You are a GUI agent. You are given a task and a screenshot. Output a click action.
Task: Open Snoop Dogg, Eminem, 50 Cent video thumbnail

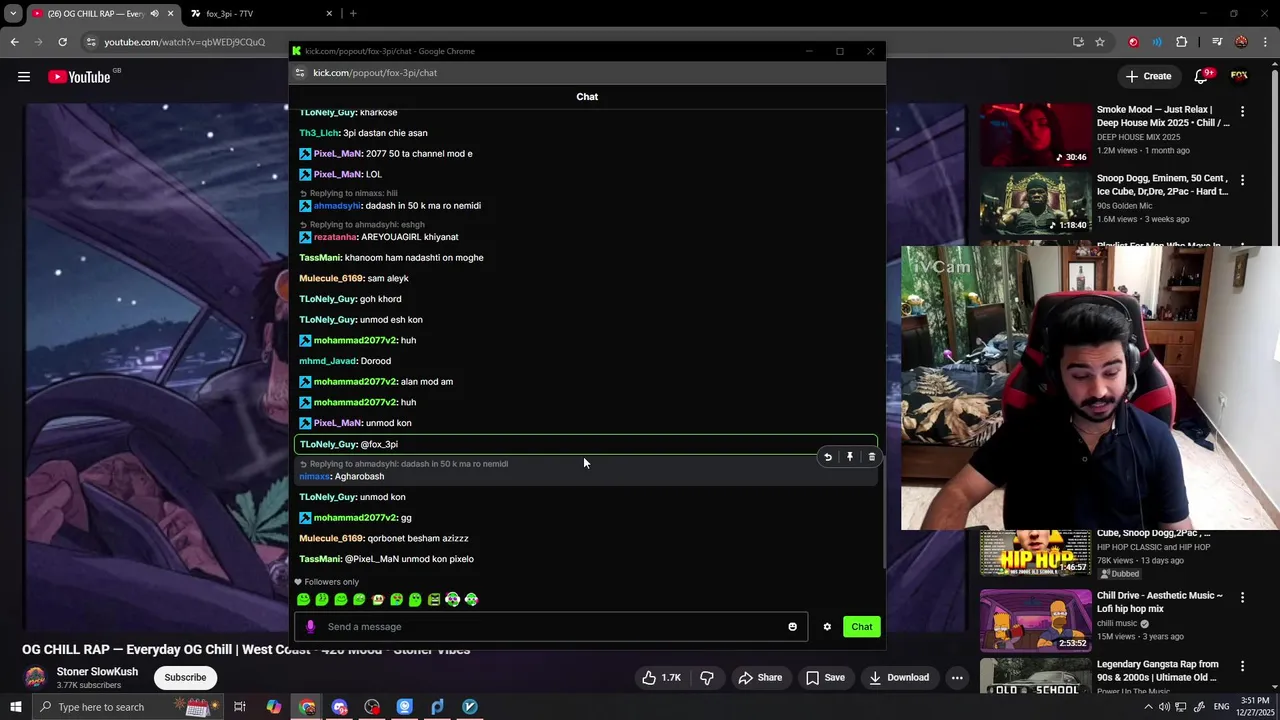click(1035, 202)
